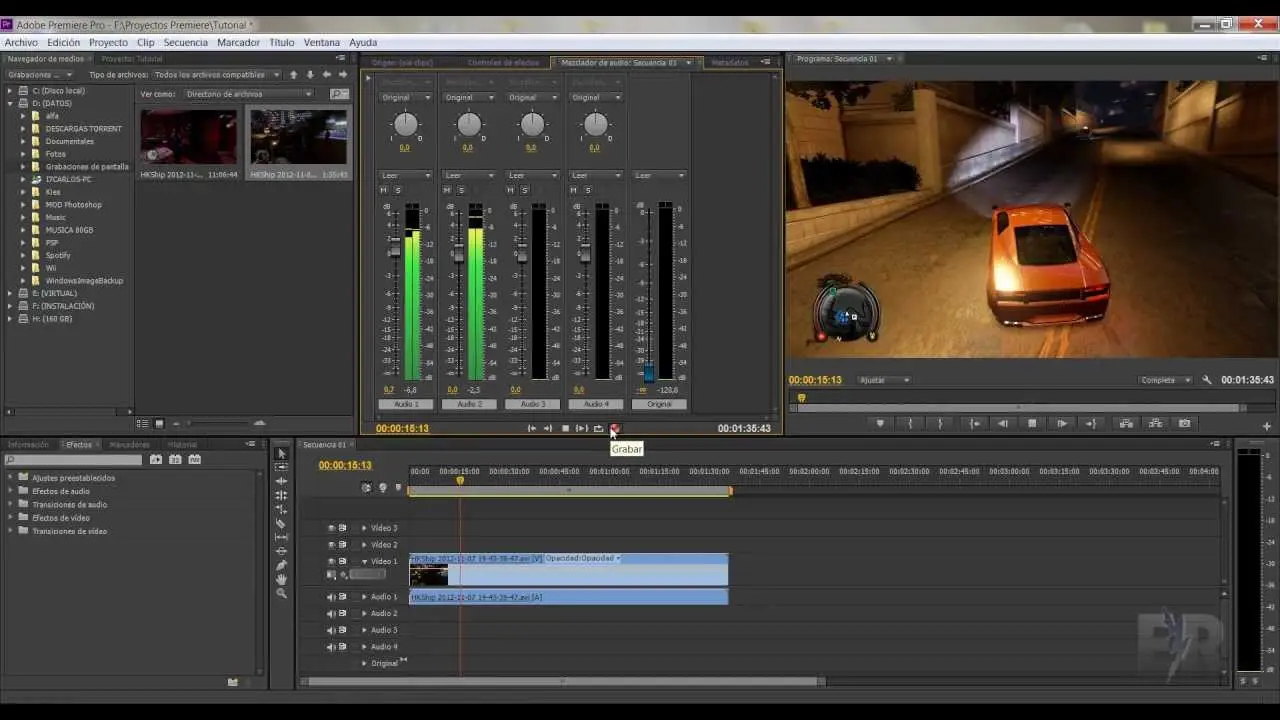Select the Slip tool

pos(281,537)
